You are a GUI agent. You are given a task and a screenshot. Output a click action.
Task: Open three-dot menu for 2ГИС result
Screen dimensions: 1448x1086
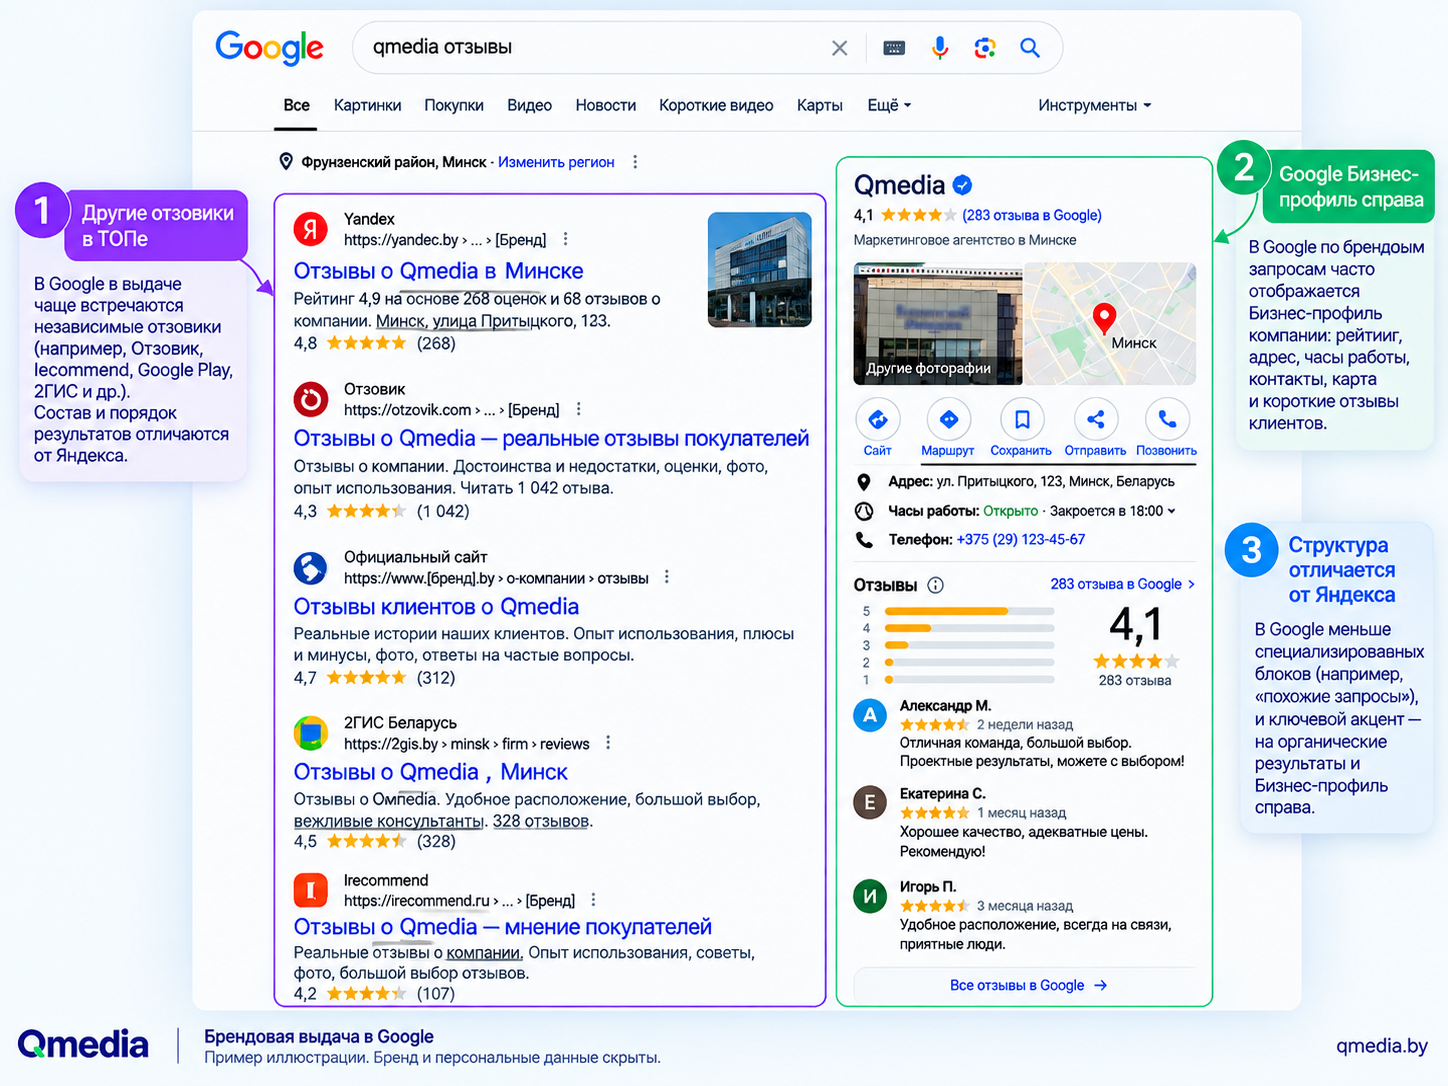point(608,743)
